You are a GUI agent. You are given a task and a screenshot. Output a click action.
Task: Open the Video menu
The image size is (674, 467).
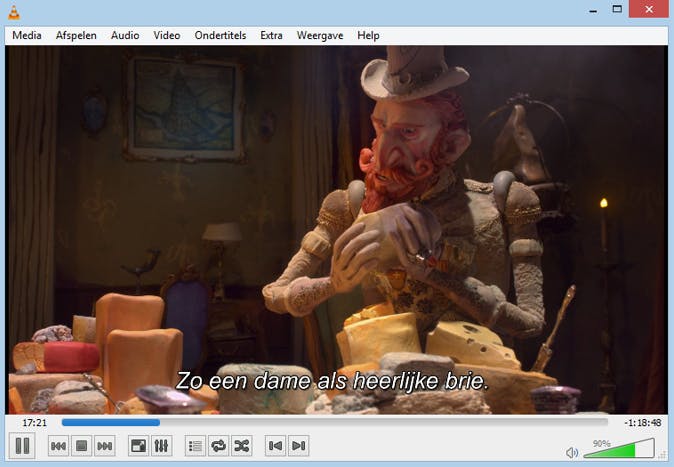[x=167, y=35]
